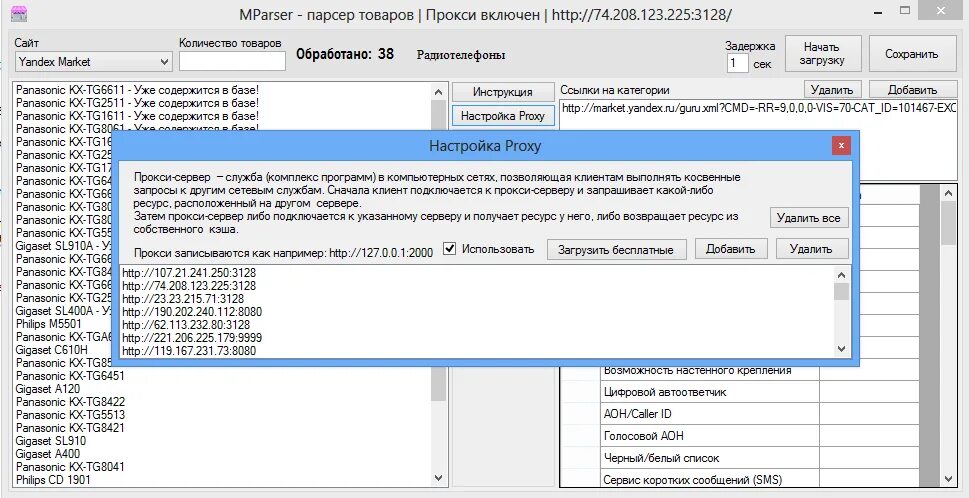The width and height of the screenshot is (970, 498).
Task: Toggle the Использовать proxy checkbox
Action: (x=450, y=249)
